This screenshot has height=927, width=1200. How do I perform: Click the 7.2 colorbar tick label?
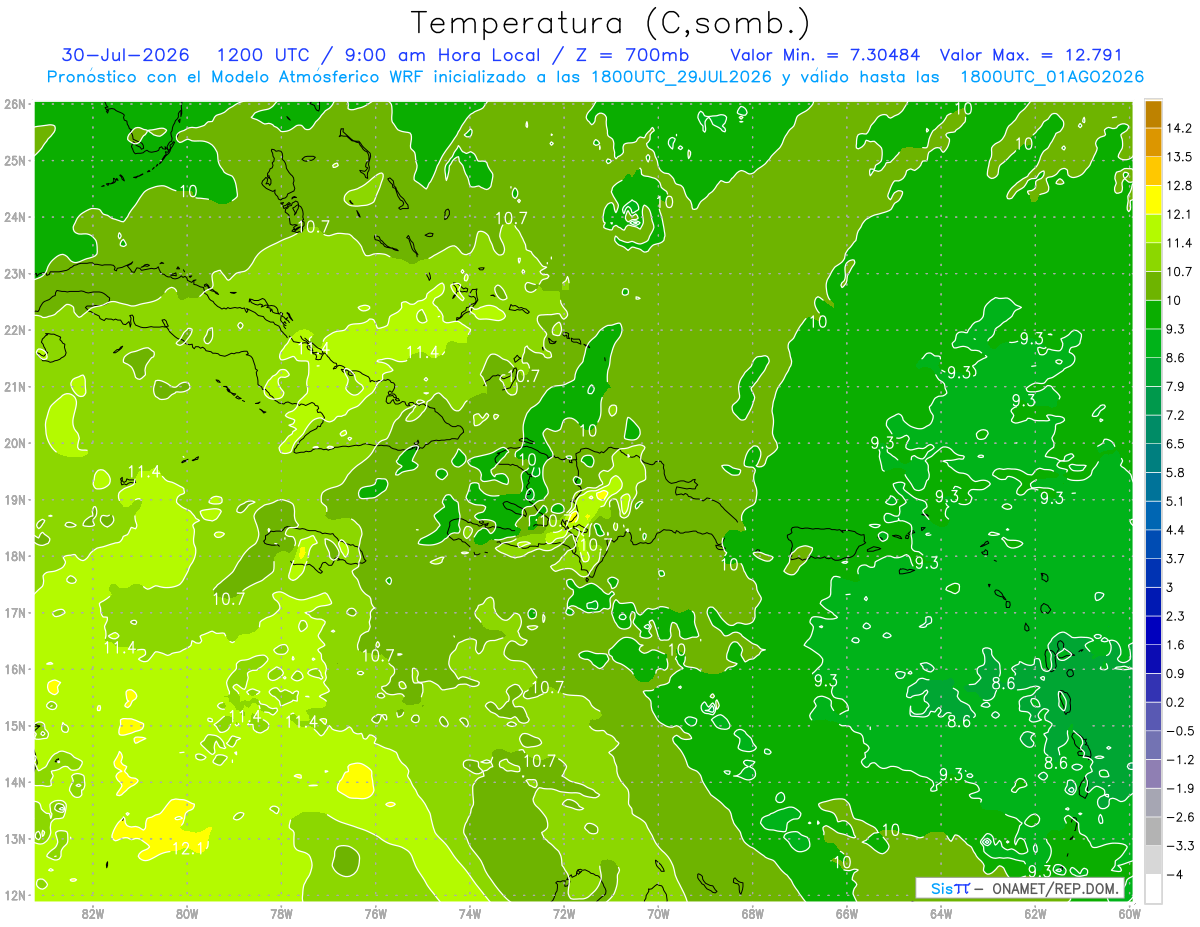pos(1176,415)
